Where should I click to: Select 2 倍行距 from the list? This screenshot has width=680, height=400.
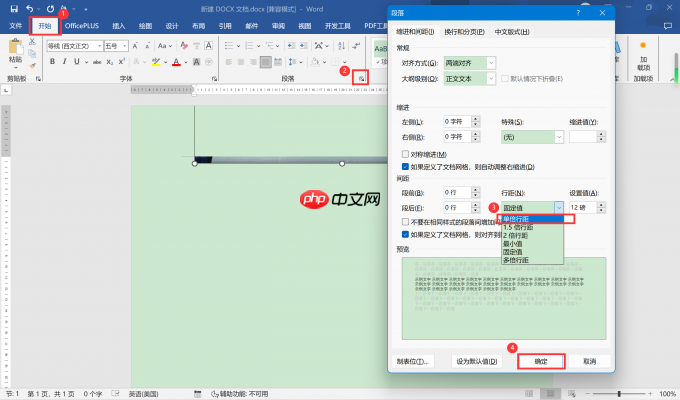tap(533, 236)
